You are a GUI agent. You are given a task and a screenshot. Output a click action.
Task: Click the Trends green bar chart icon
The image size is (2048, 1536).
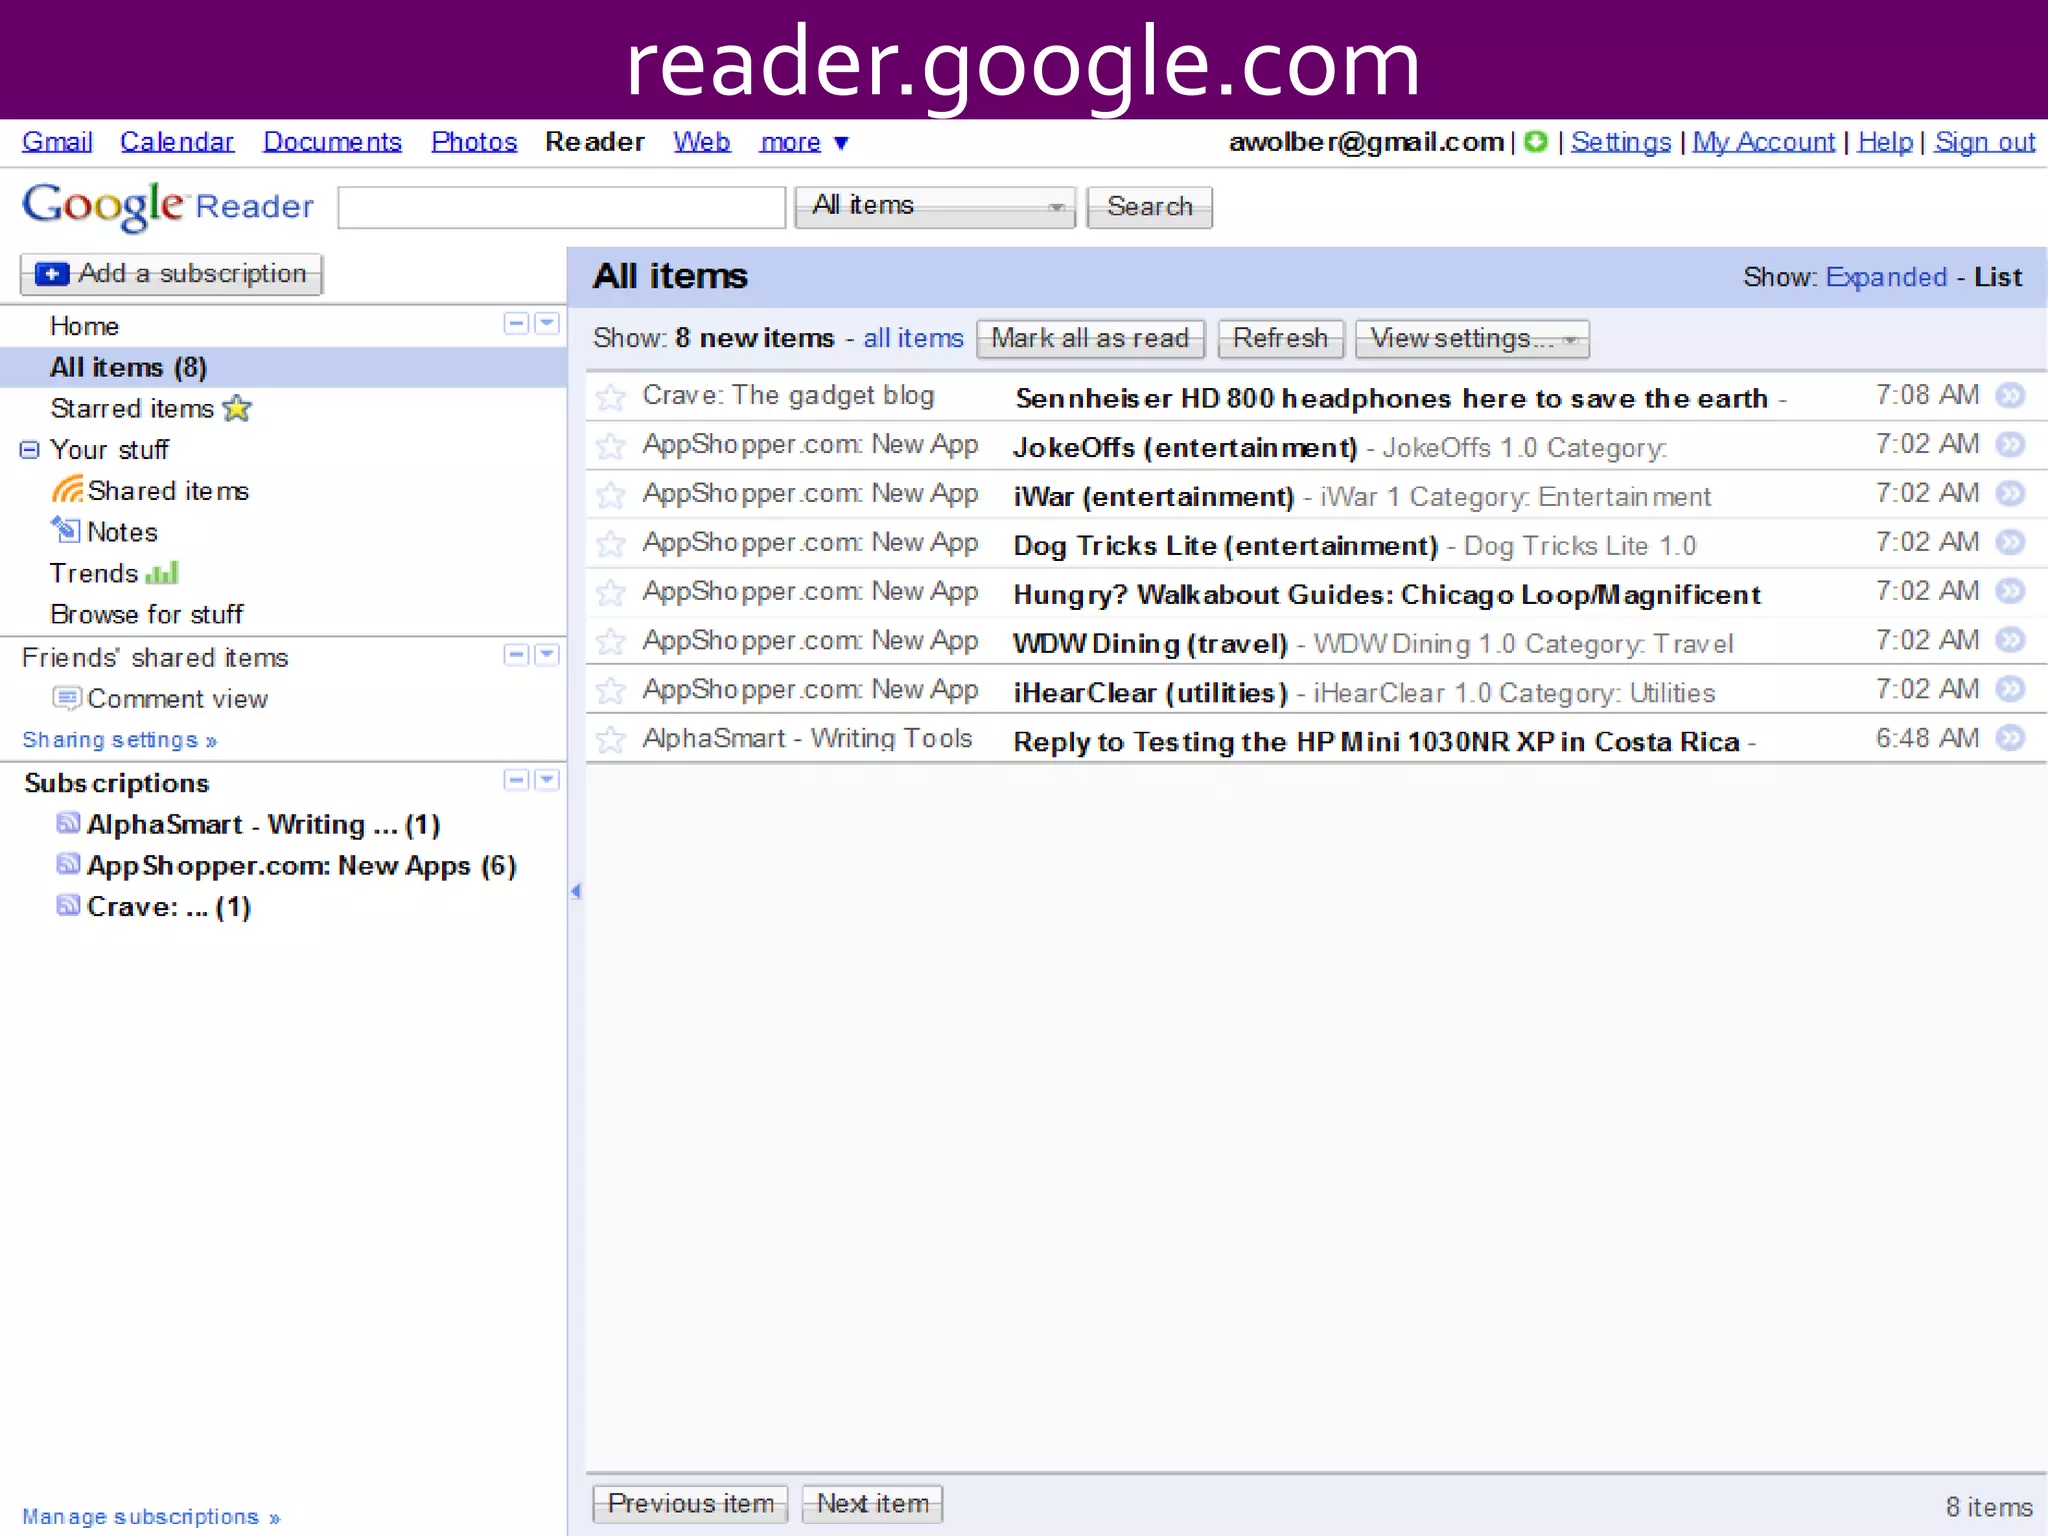pyautogui.click(x=161, y=573)
